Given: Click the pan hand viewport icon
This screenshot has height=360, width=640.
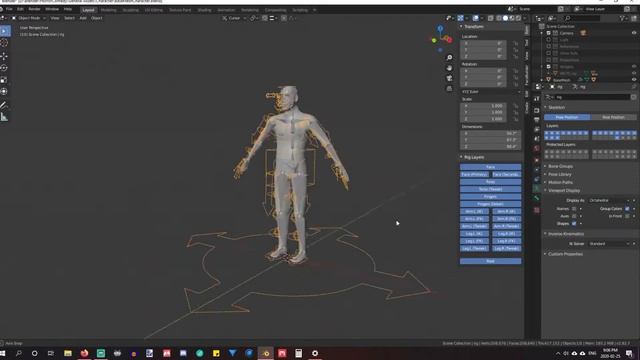Looking at the screenshot, I should click(x=449, y=68).
